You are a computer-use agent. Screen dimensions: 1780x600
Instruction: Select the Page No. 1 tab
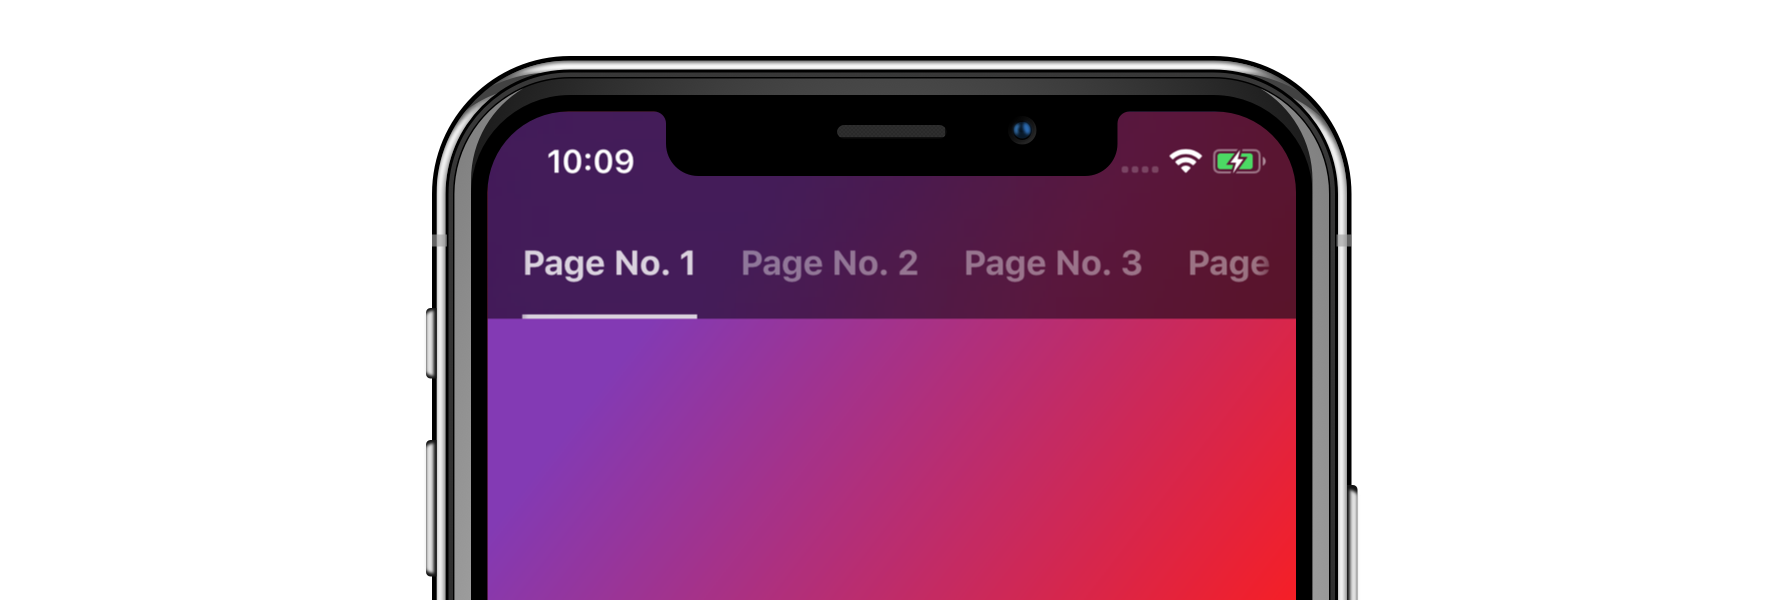609,263
